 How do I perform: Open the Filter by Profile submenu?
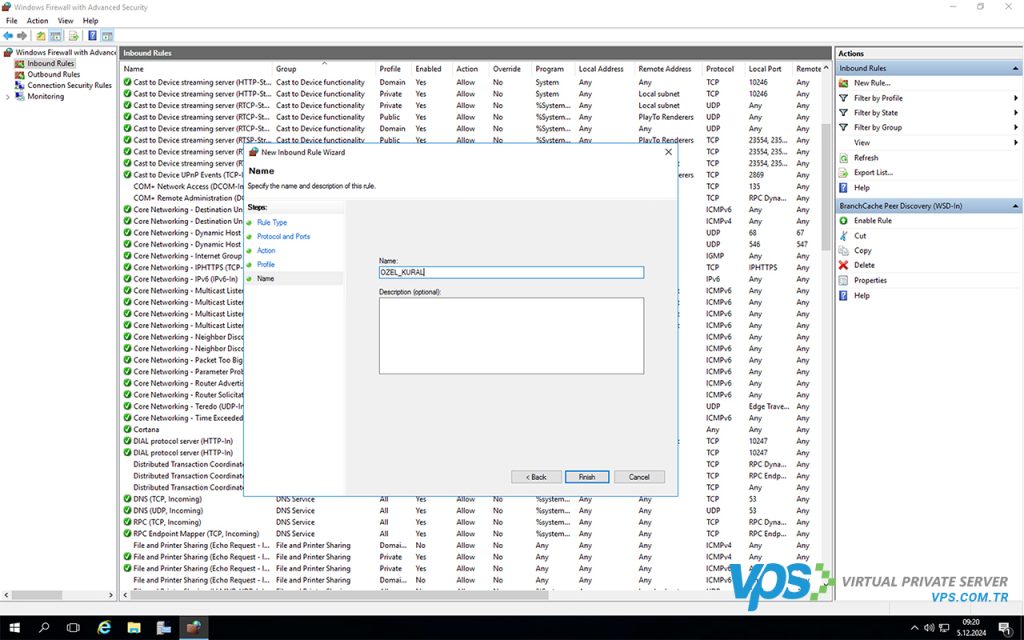click(1016, 98)
